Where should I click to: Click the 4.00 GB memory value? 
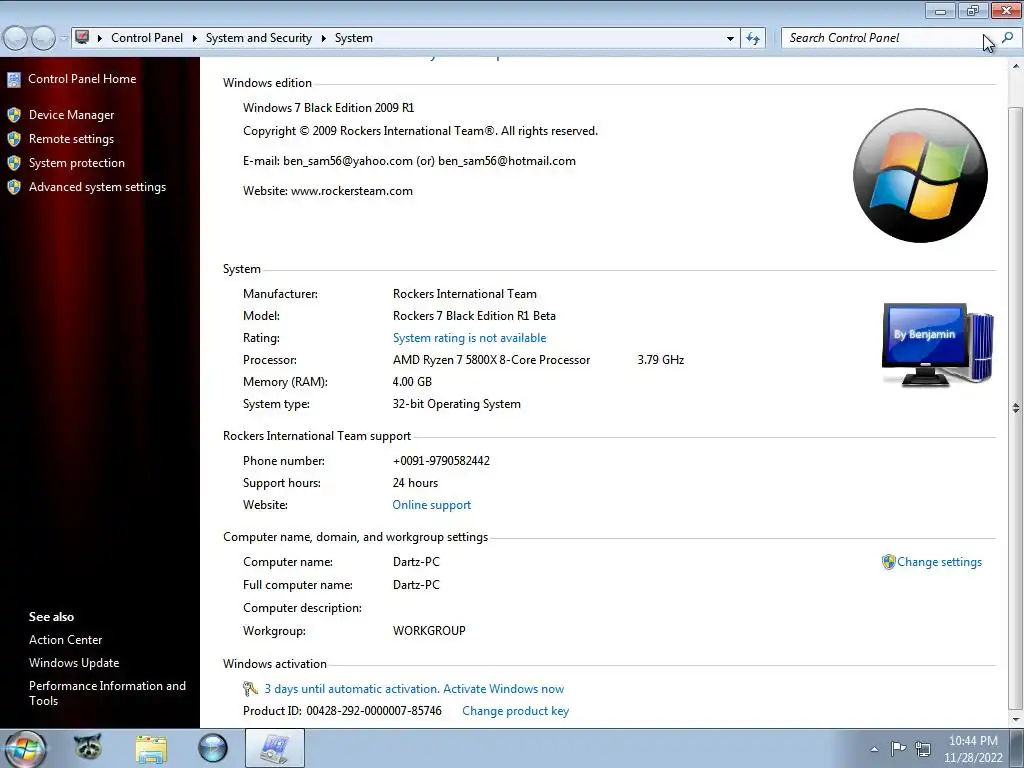coord(412,382)
